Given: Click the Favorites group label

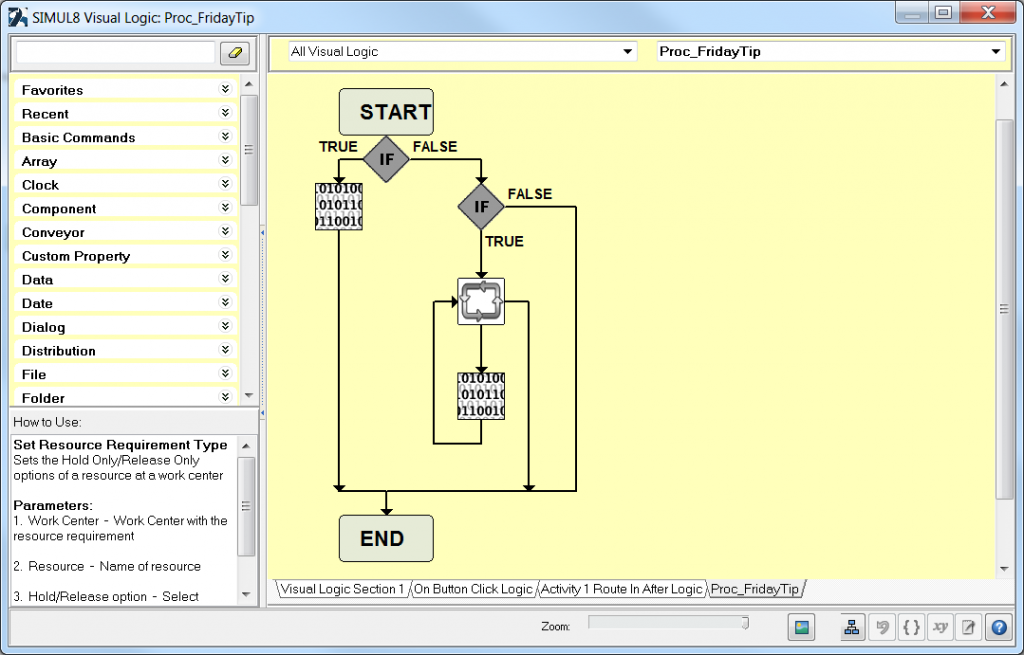Looking at the screenshot, I should pyautogui.click(x=52, y=90).
